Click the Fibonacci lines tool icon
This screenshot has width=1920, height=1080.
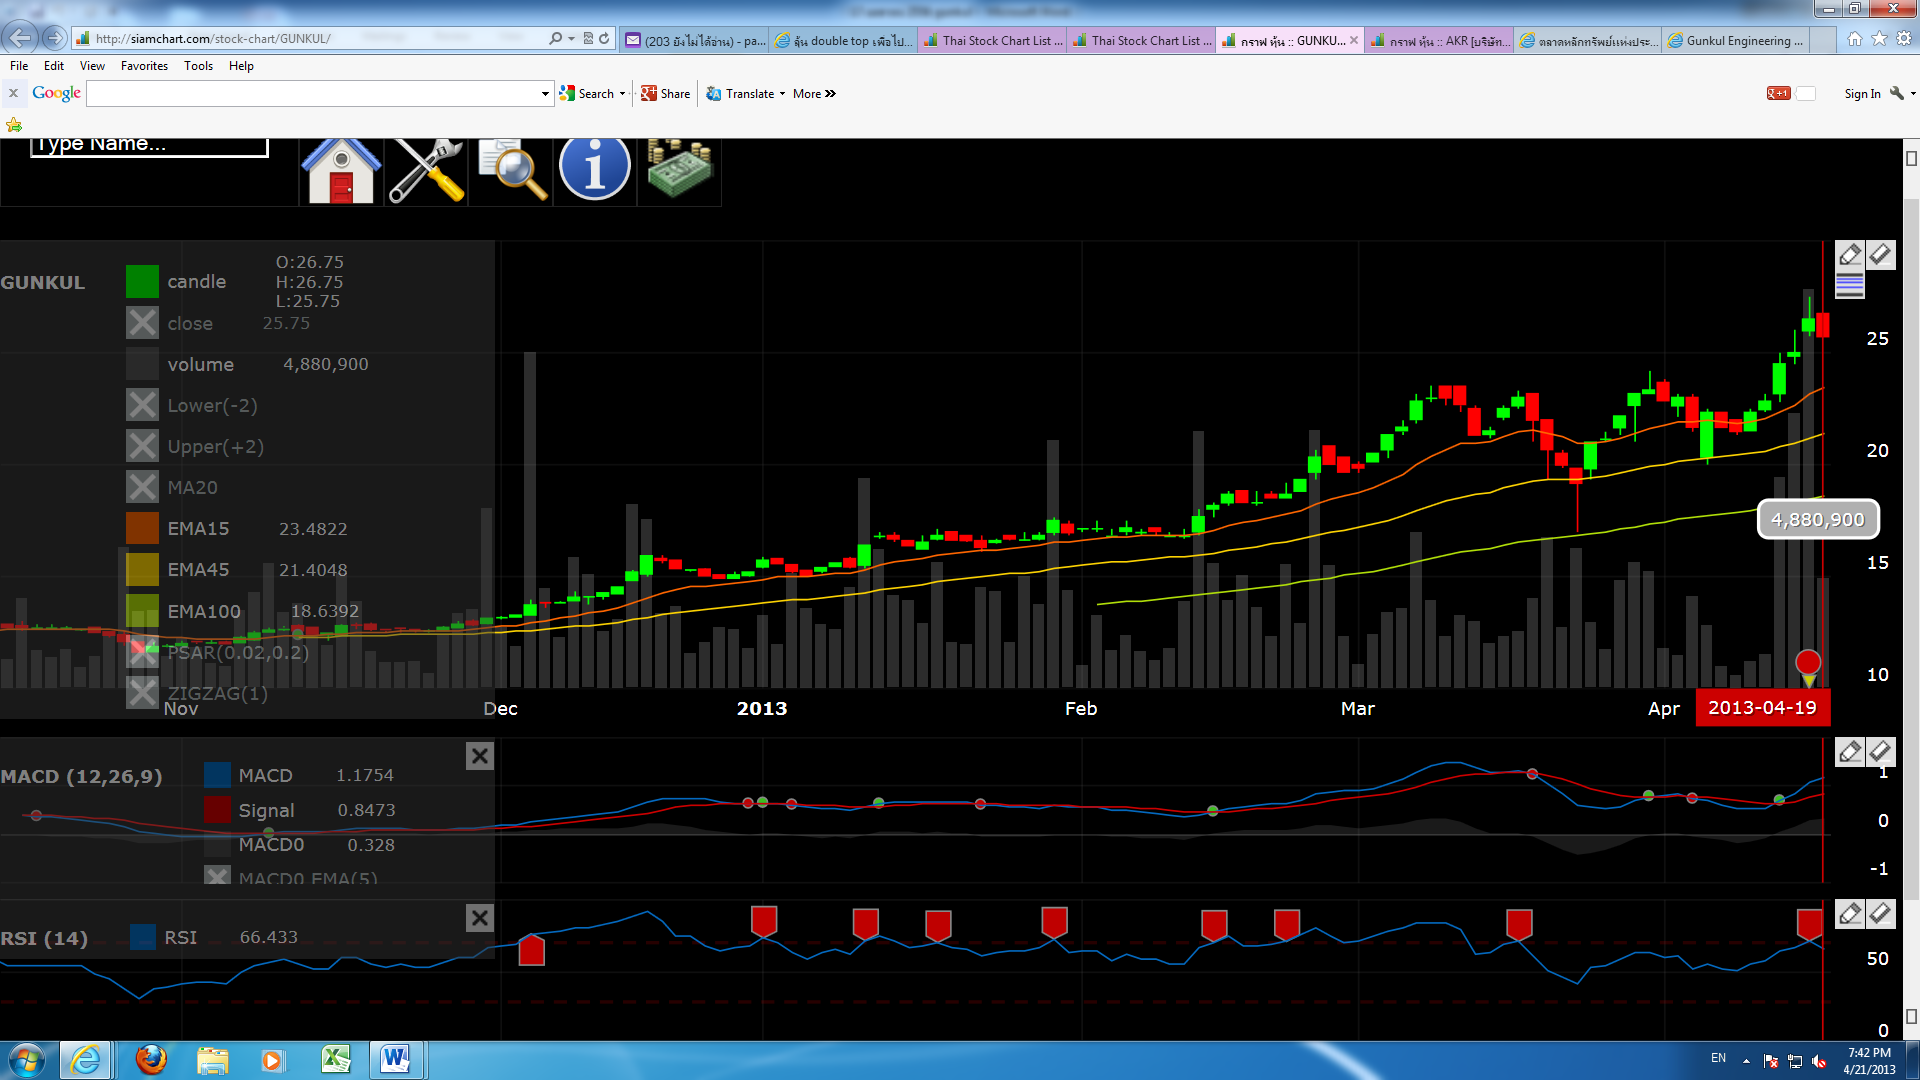coord(1850,286)
